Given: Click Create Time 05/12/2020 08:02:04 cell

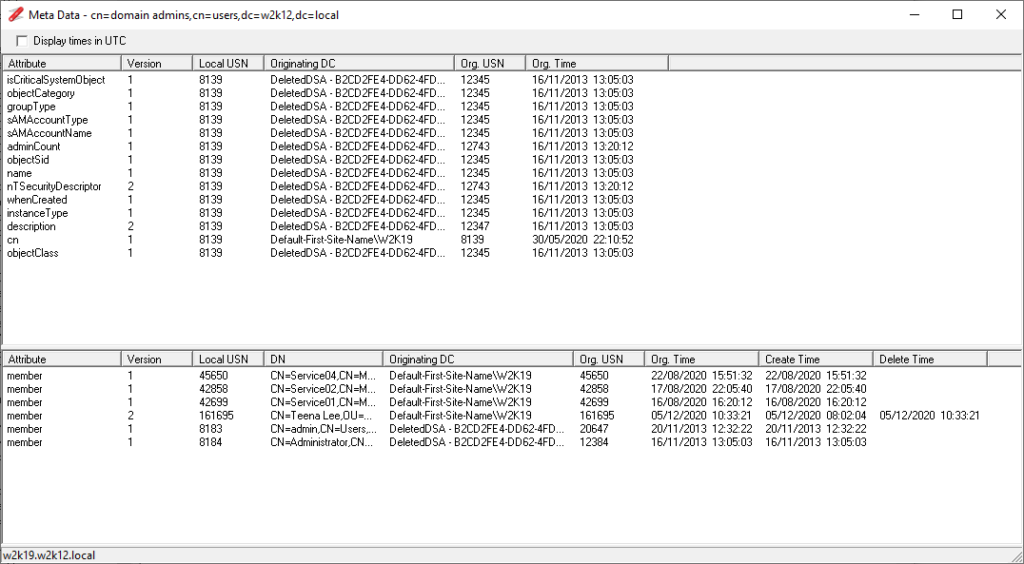Looking at the screenshot, I should (816, 416).
